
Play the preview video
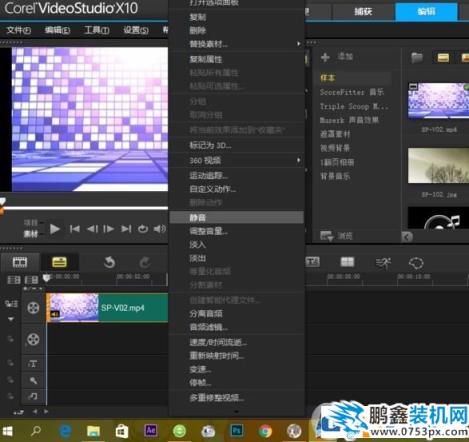coord(55,229)
